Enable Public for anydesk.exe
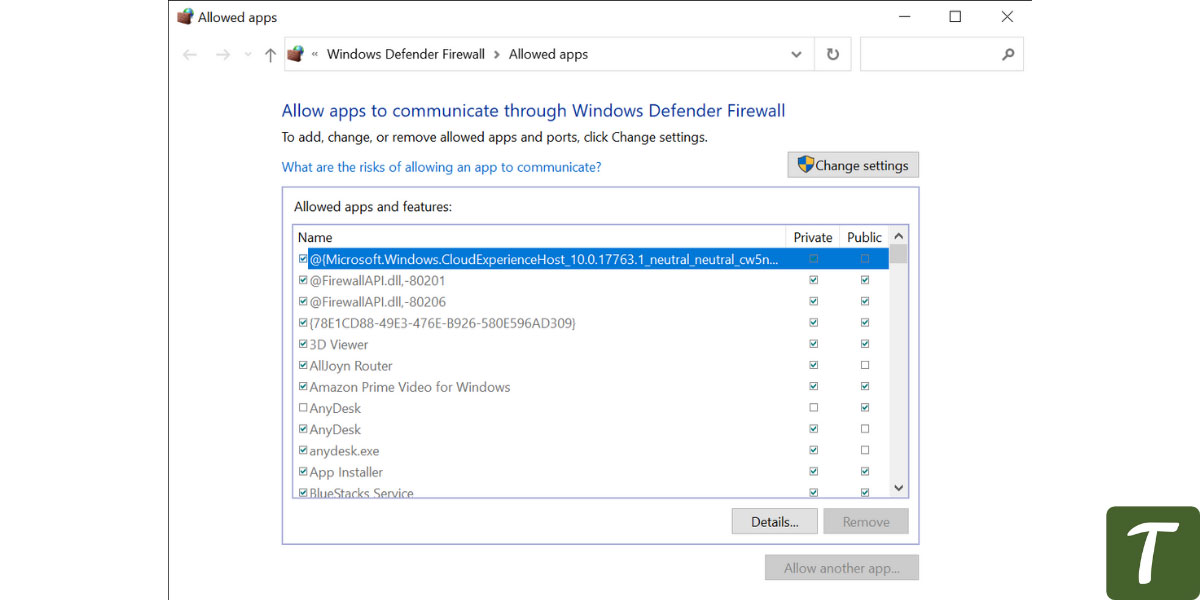The height and width of the screenshot is (600, 1200). [x=865, y=450]
